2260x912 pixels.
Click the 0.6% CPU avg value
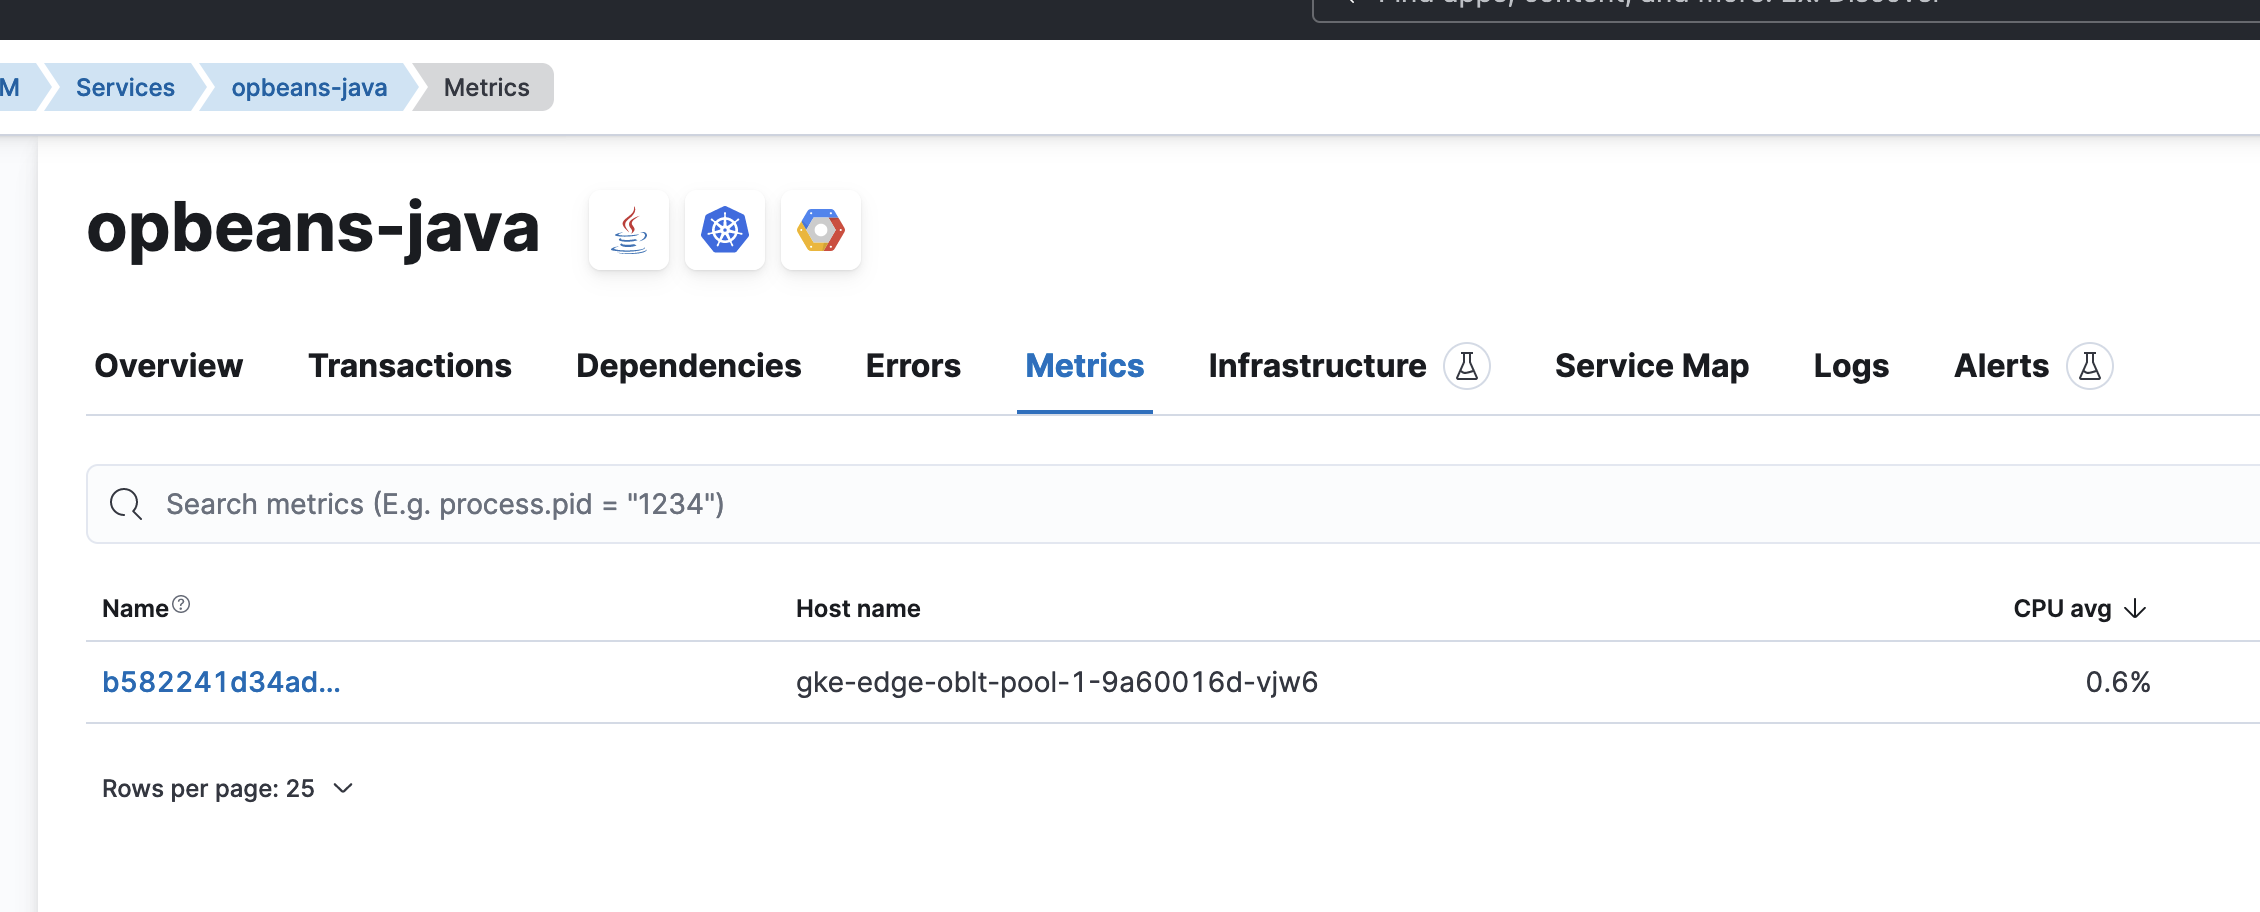(x=2118, y=682)
